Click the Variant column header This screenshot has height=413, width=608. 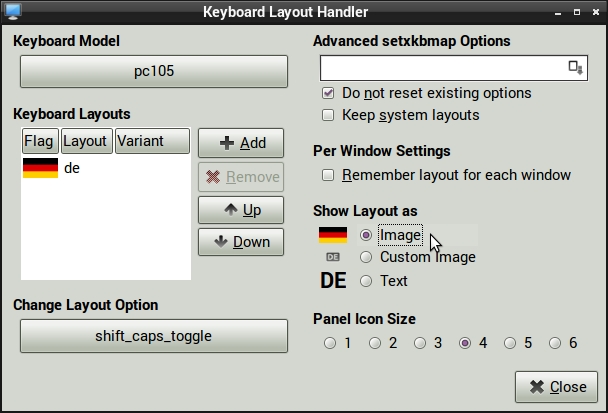click(151, 141)
